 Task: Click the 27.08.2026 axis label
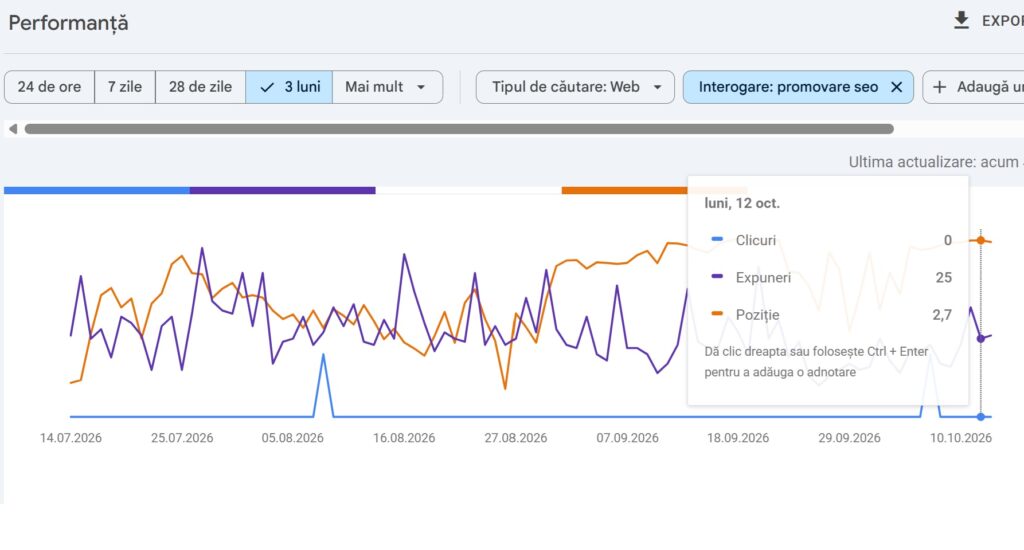click(516, 438)
